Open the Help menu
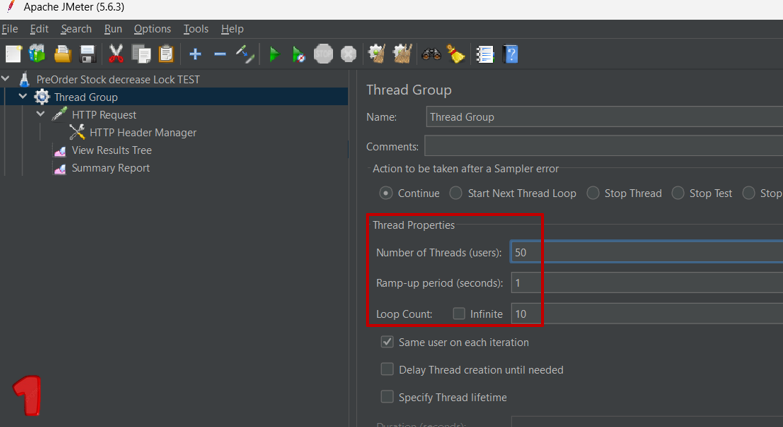 tap(232, 29)
